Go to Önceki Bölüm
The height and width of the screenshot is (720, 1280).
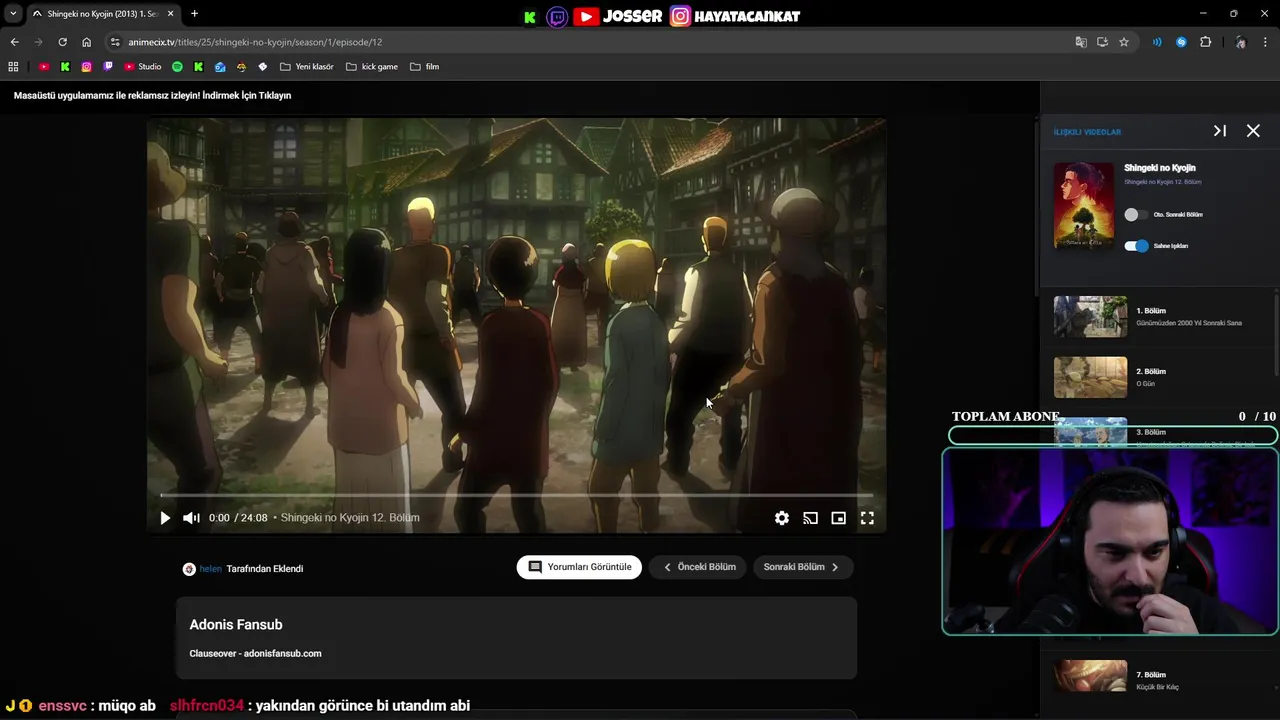point(699,567)
